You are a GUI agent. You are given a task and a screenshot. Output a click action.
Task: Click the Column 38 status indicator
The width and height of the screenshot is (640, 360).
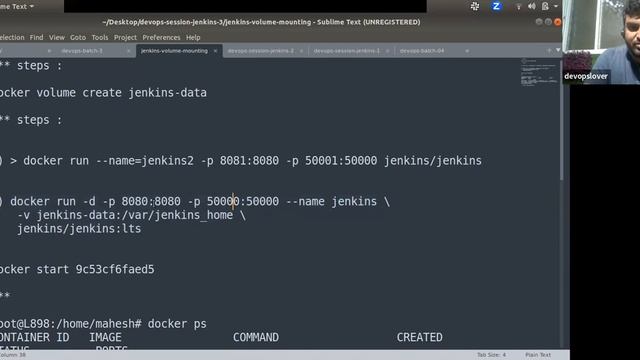click(x=13, y=355)
